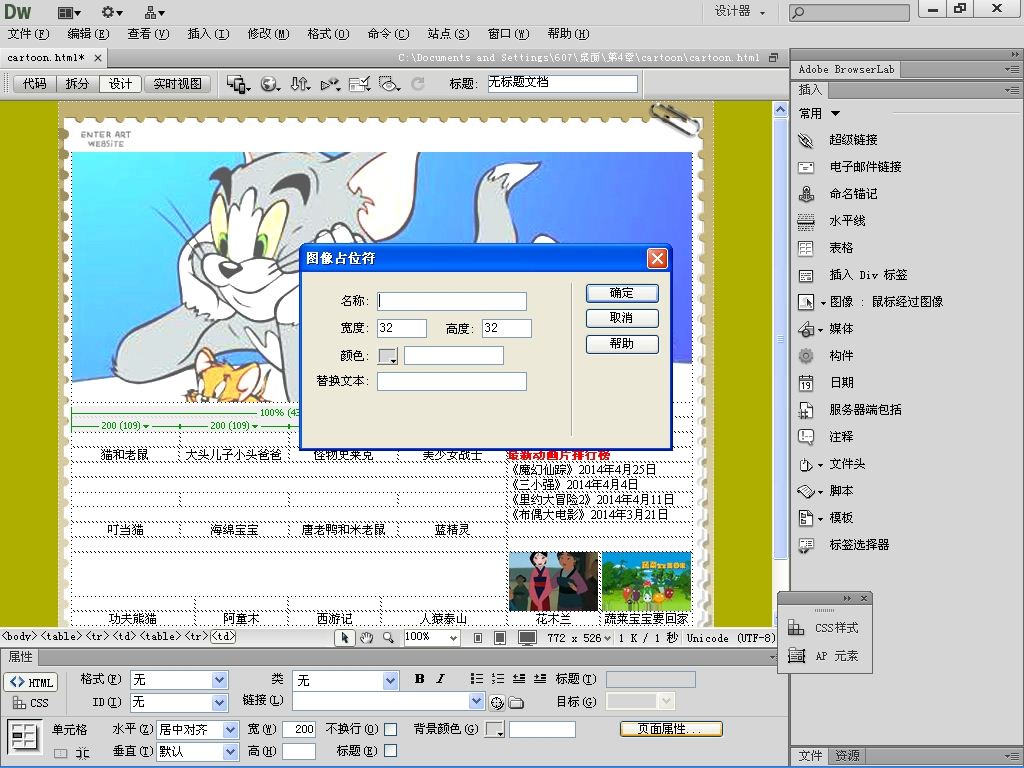Toggle the No Wrap (不换行) checkbox

click(391, 729)
